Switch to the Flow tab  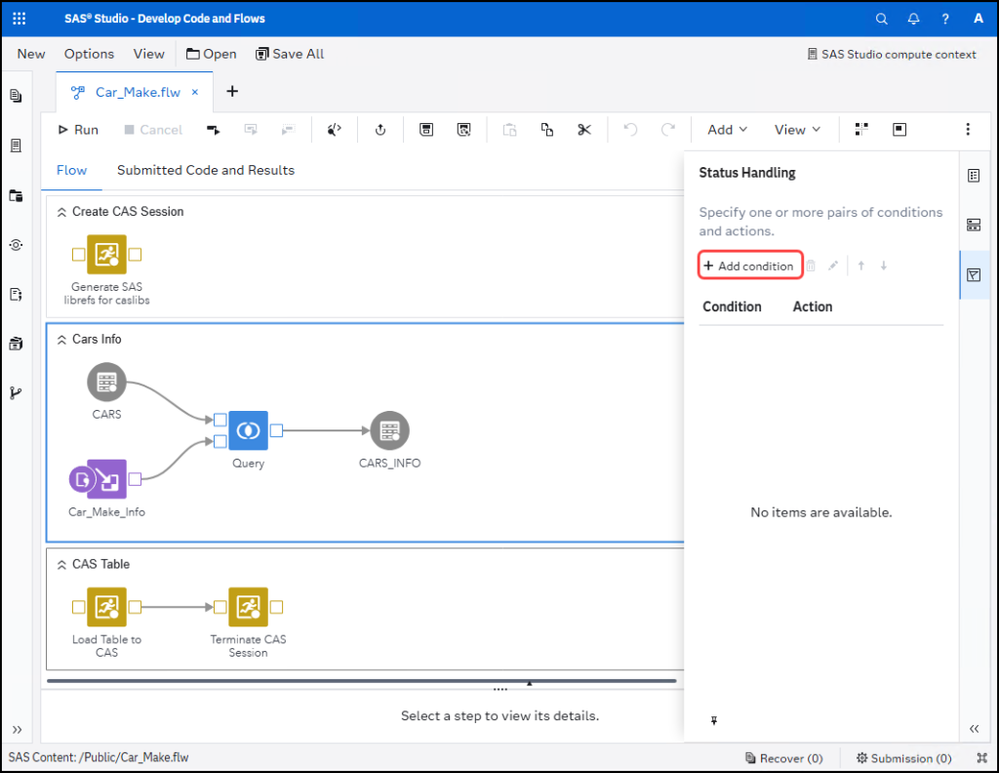click(x=71, y=171)
